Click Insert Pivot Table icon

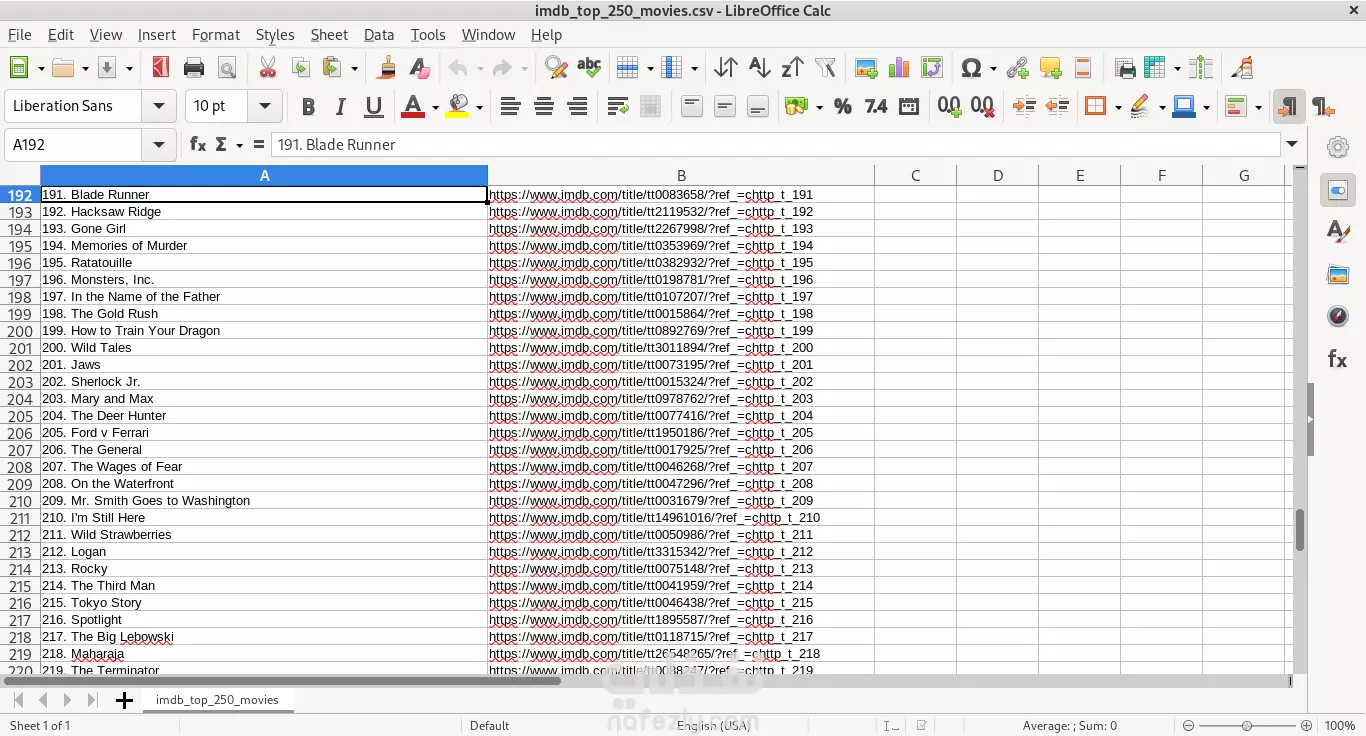tap(932, 68)
